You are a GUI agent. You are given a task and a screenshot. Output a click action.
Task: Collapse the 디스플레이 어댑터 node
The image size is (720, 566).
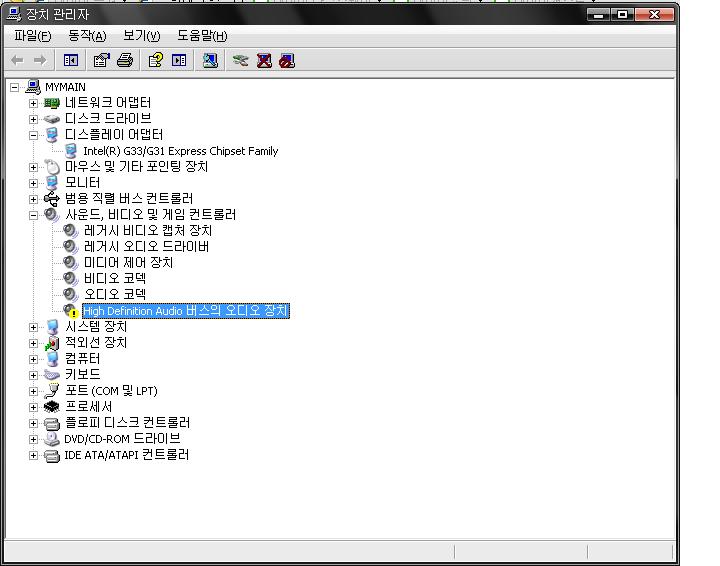tap(33, 135)
